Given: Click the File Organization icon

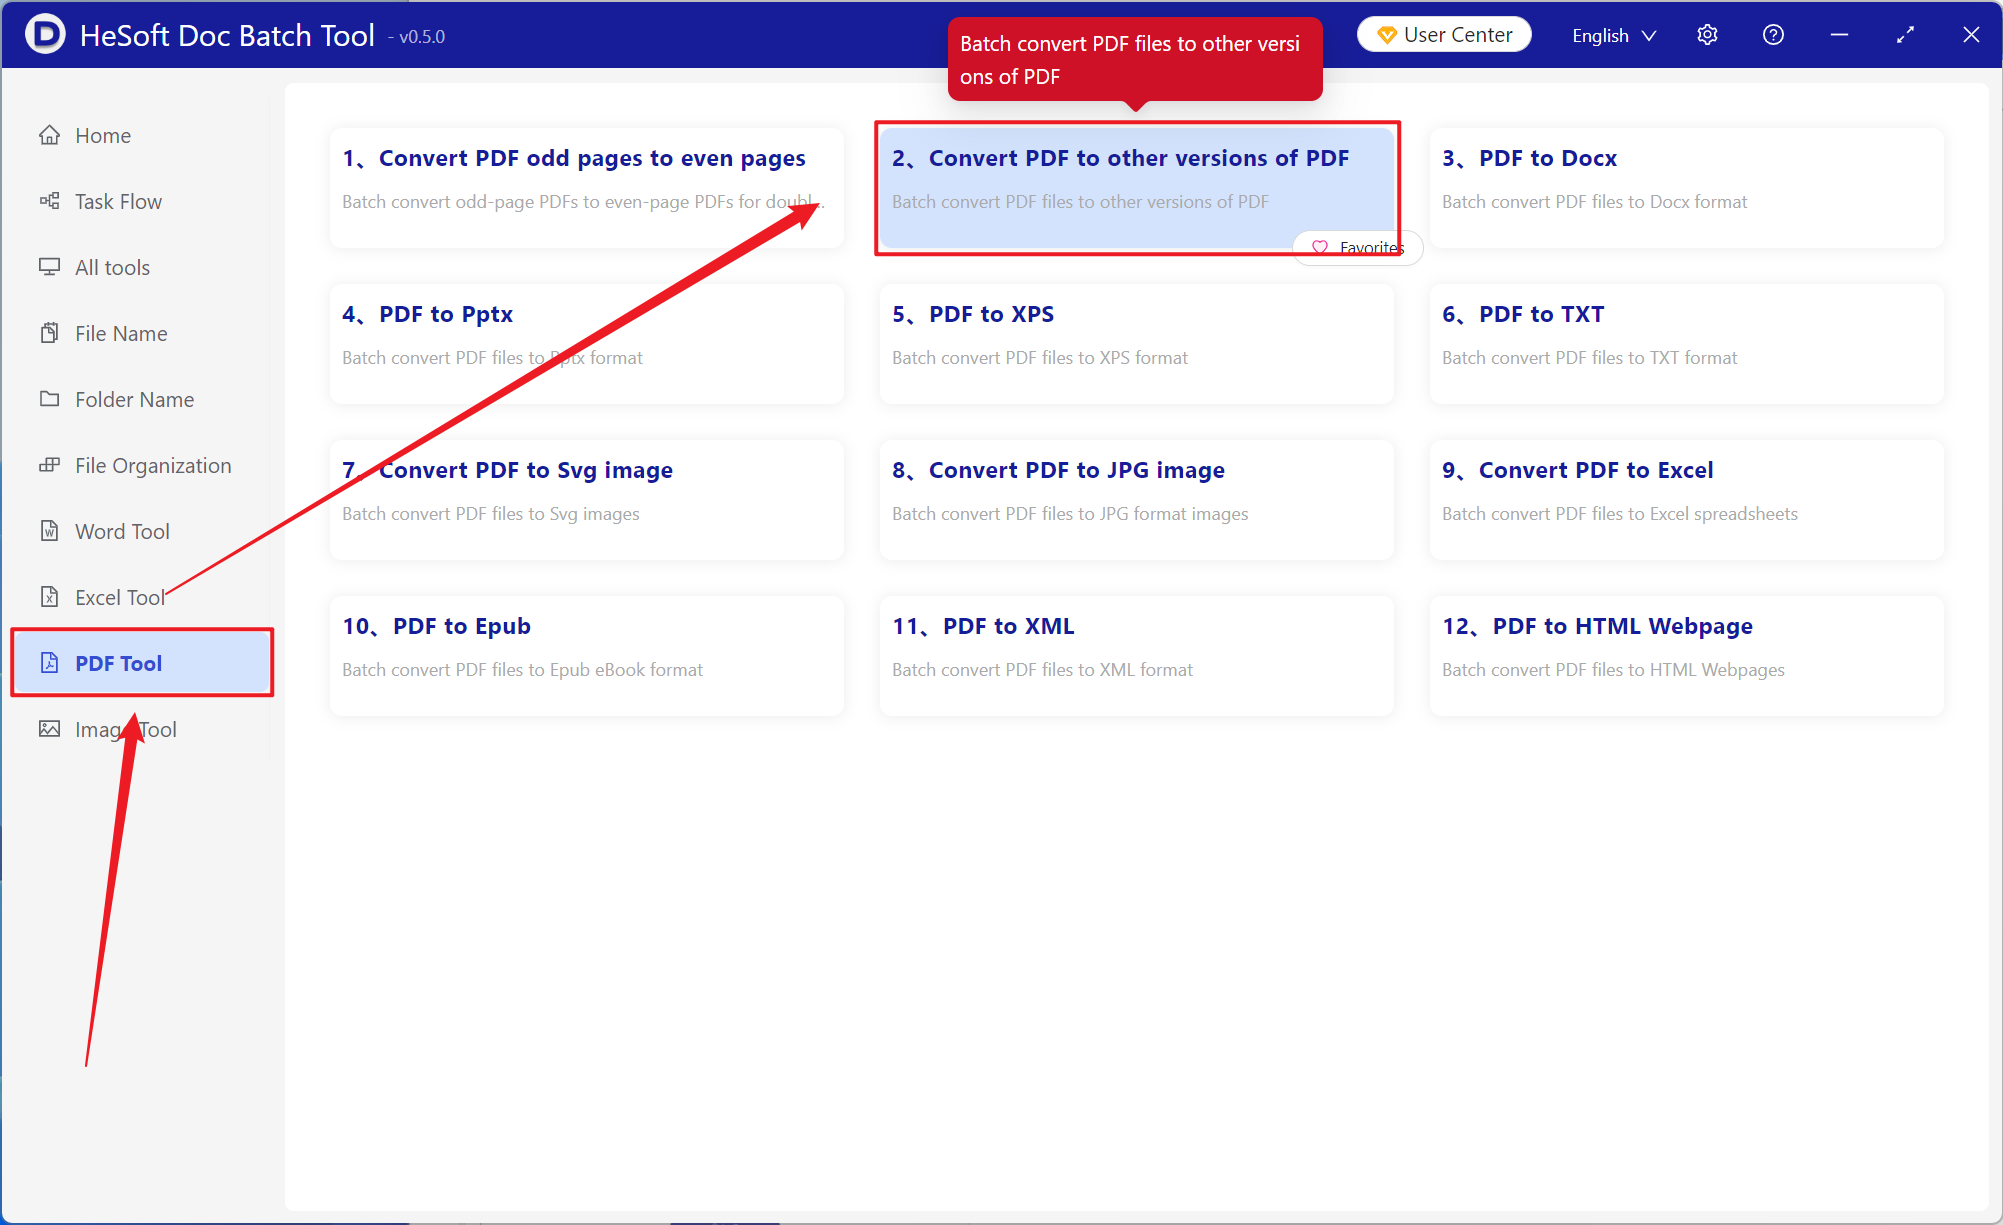Looking at the screenshot, I should point(49,465).
